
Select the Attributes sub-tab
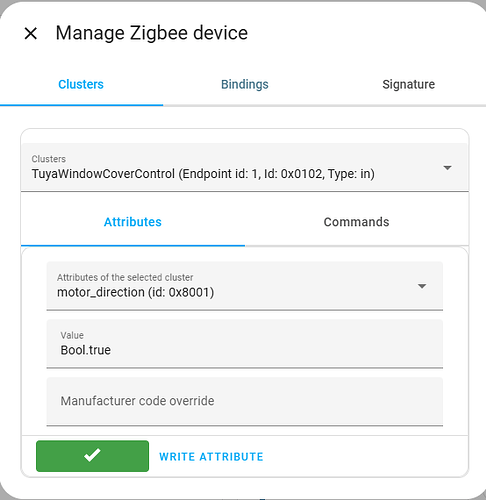click(133, 222)
